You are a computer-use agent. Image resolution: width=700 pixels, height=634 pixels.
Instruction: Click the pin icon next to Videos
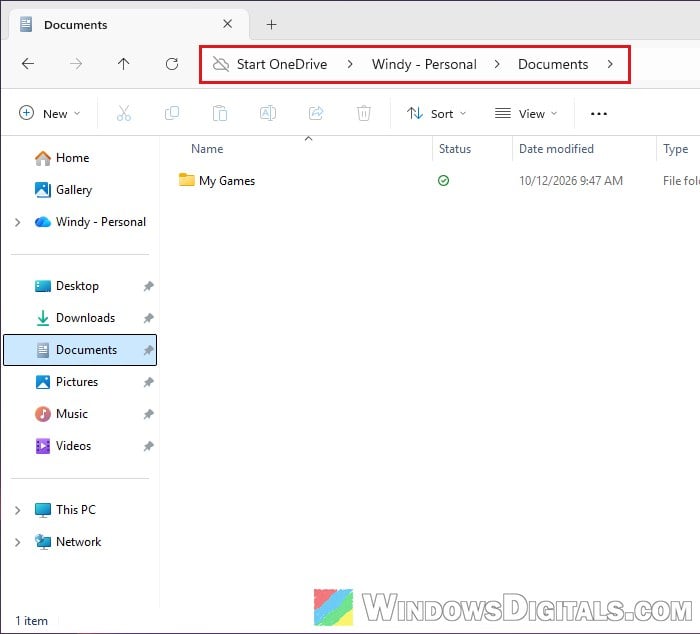pos(148,446)
